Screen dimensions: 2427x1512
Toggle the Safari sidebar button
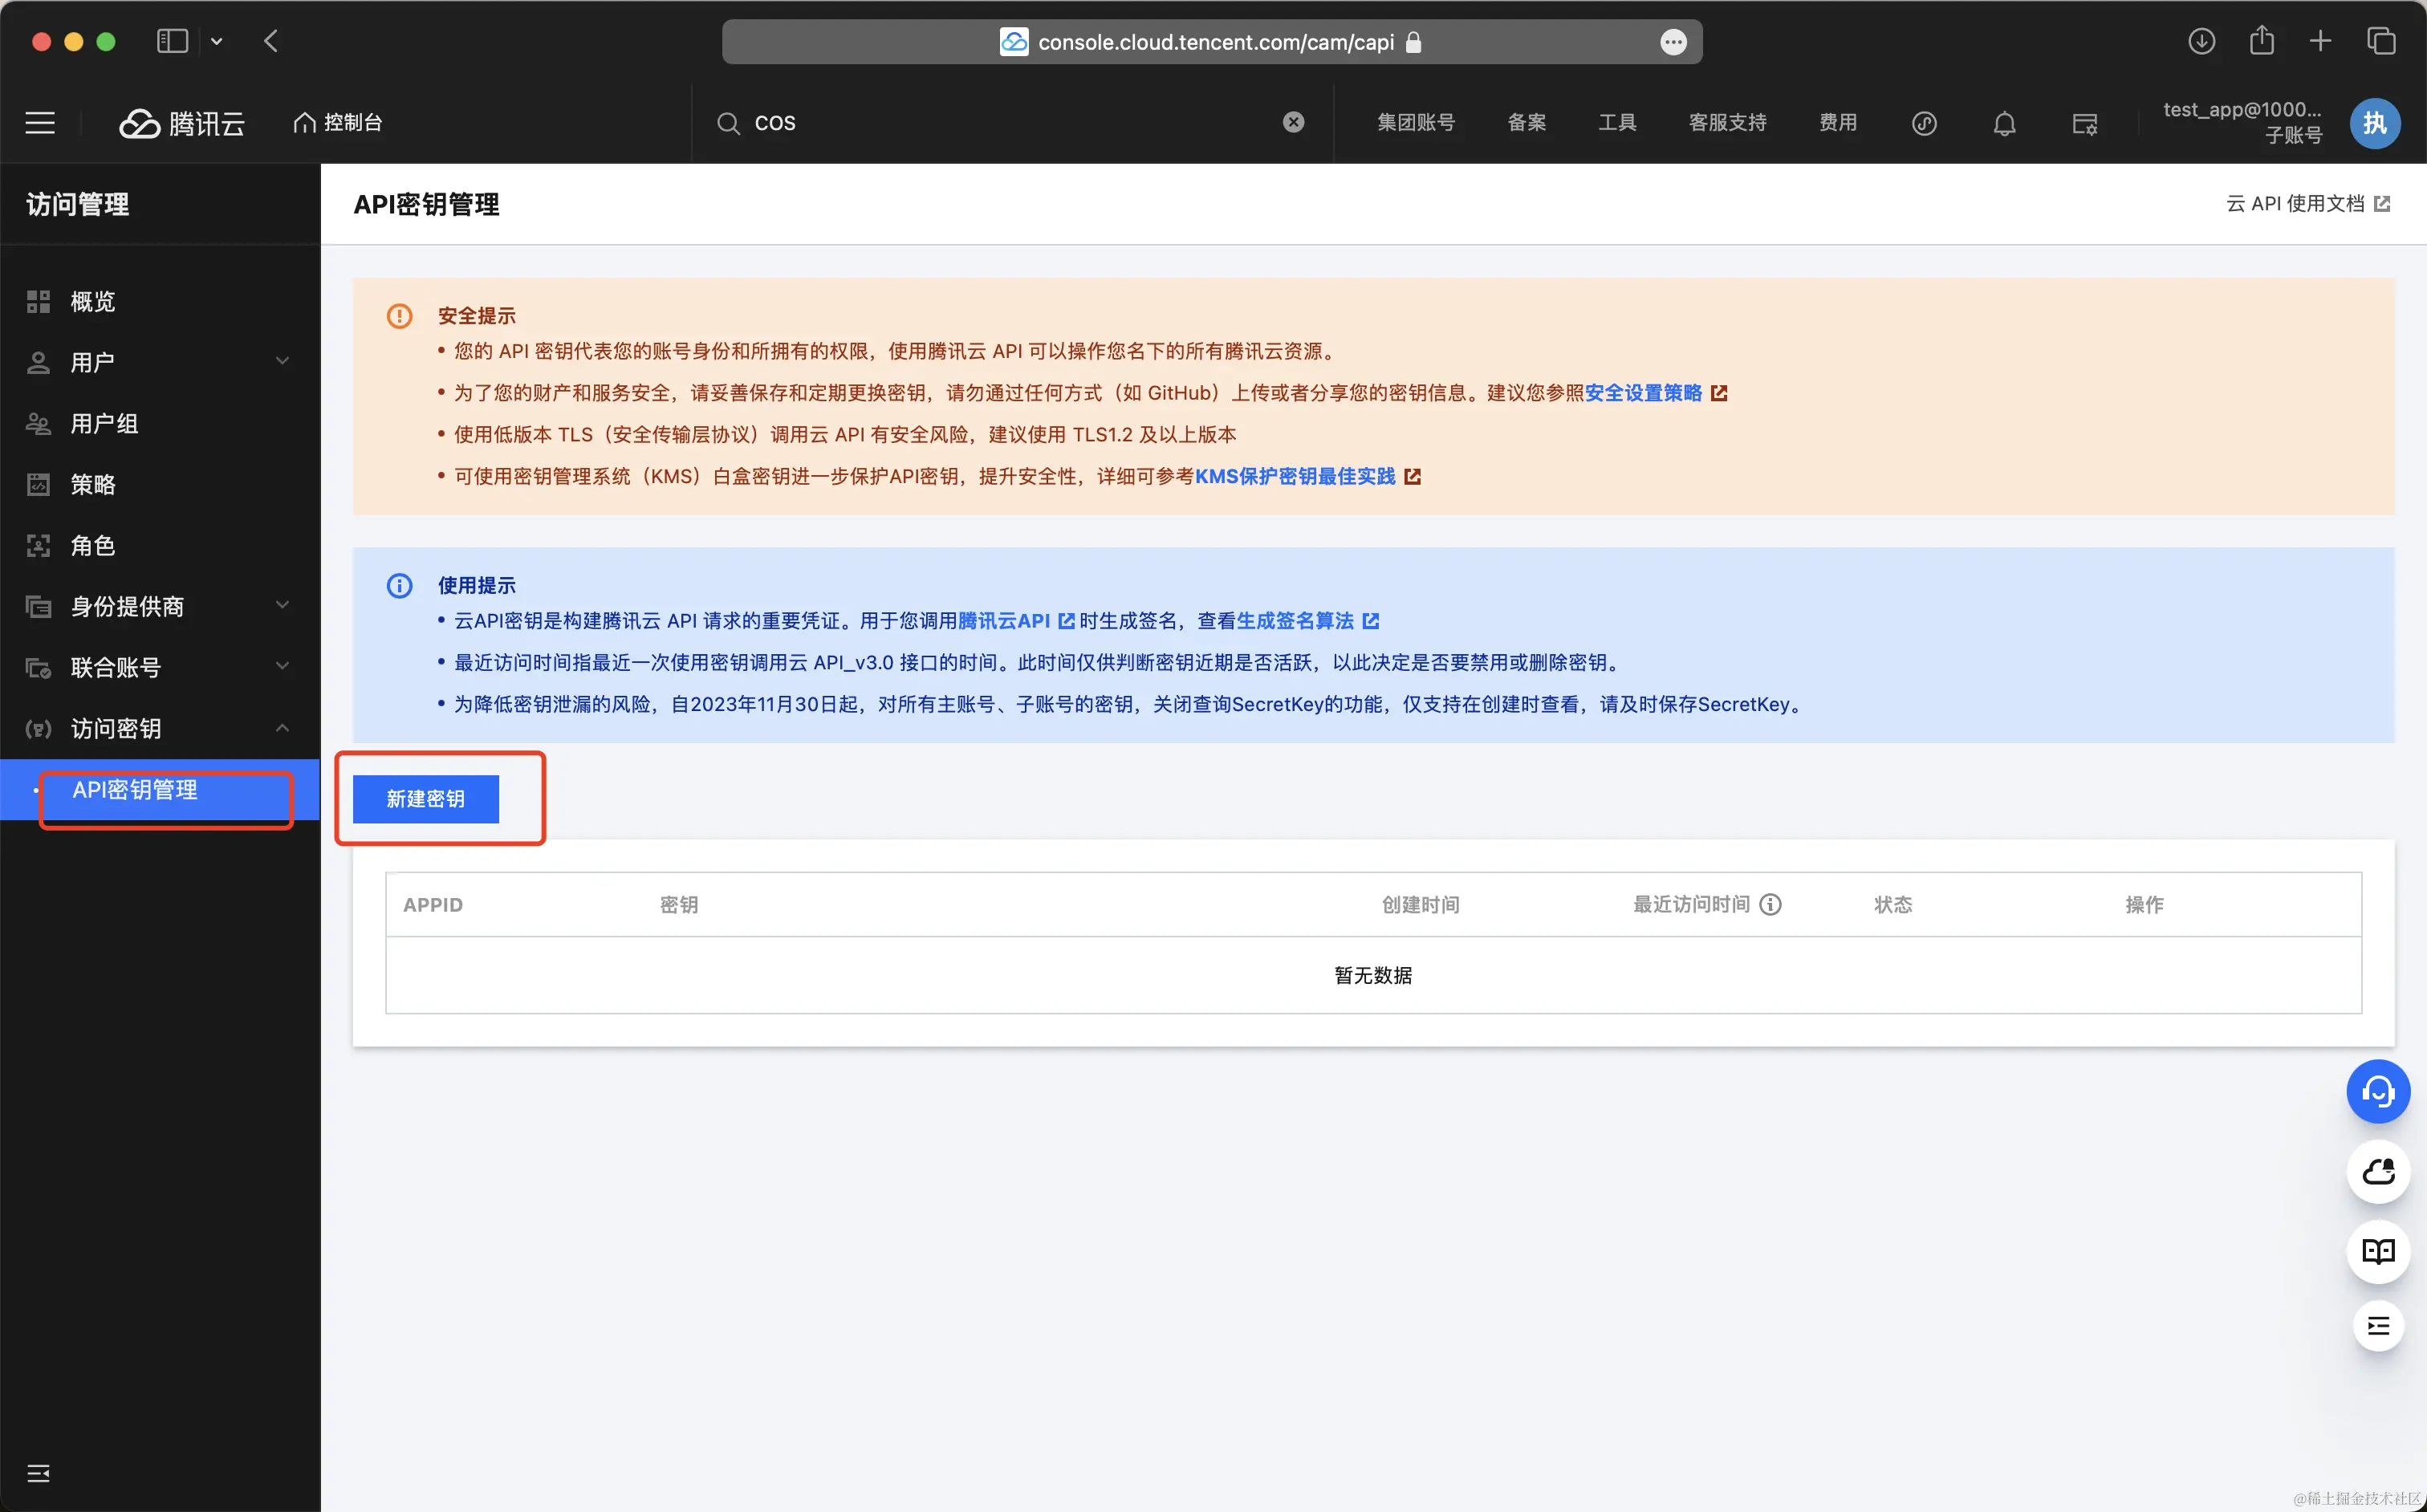pos(172,41)
